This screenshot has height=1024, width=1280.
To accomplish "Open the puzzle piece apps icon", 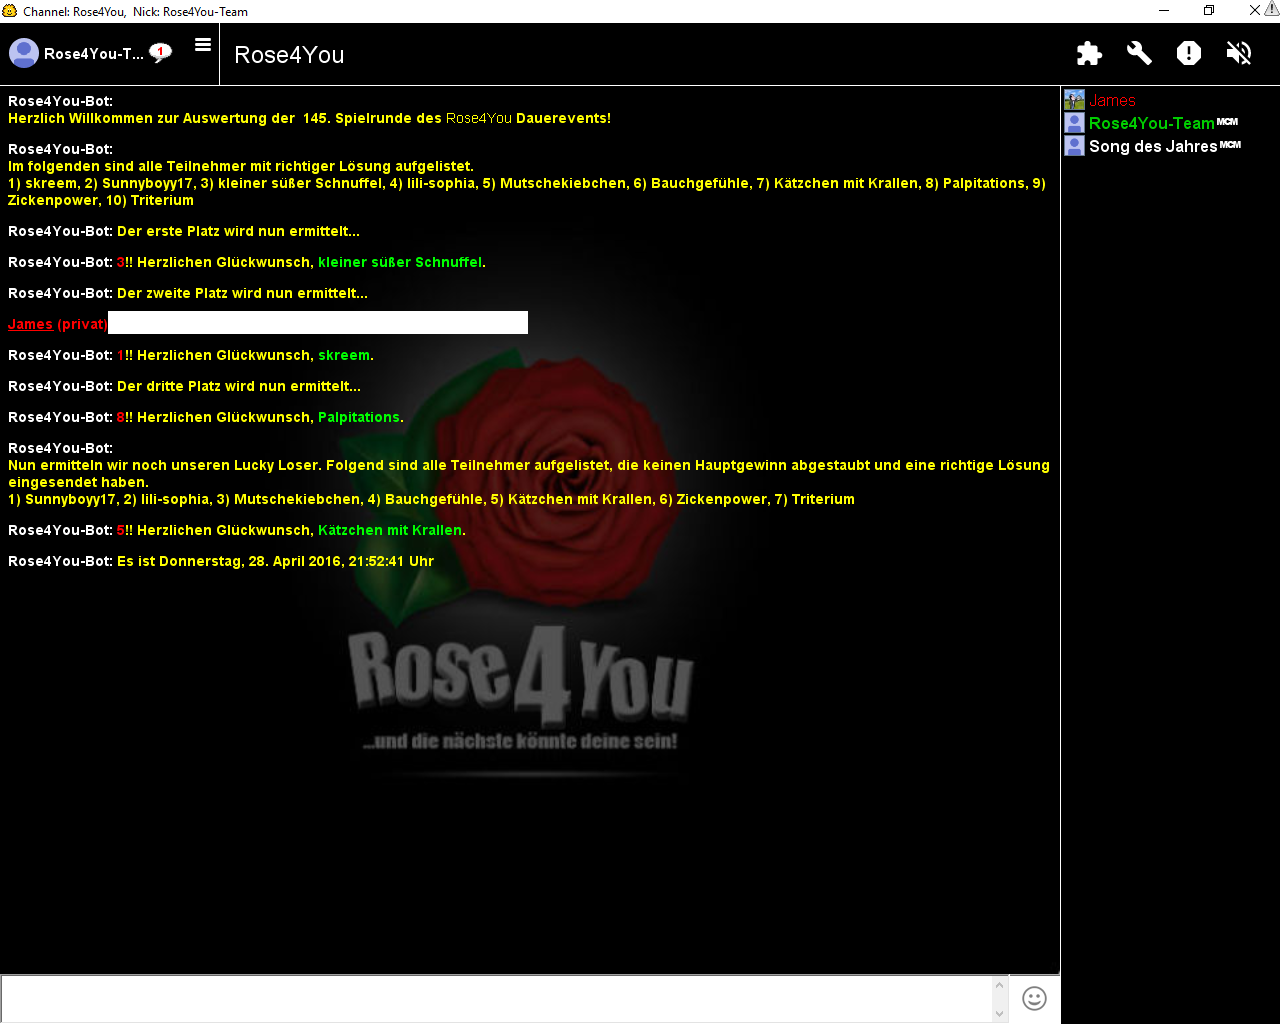I will [1089, 53].
